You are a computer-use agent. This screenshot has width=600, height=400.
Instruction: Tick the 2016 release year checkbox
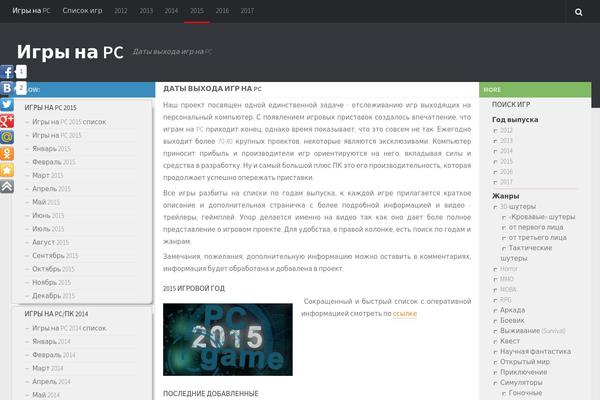[x=495, y=172]
